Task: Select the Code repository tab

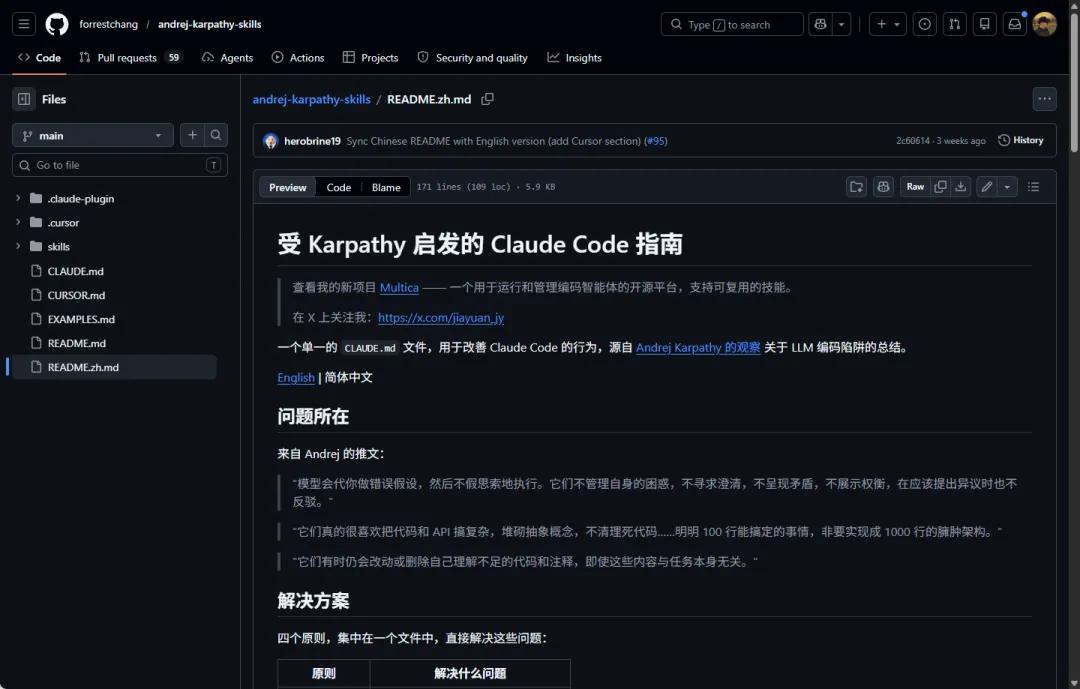Action: coord(40,58)
